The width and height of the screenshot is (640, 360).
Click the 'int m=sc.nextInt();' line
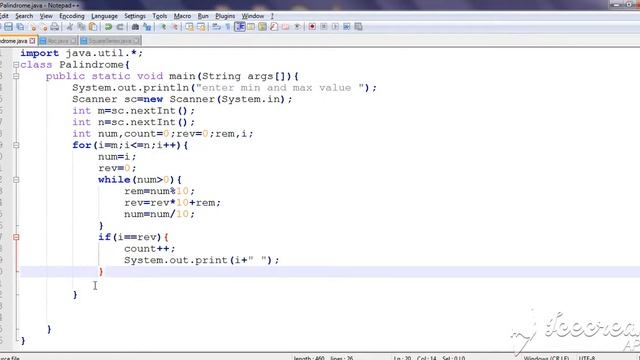133,111
